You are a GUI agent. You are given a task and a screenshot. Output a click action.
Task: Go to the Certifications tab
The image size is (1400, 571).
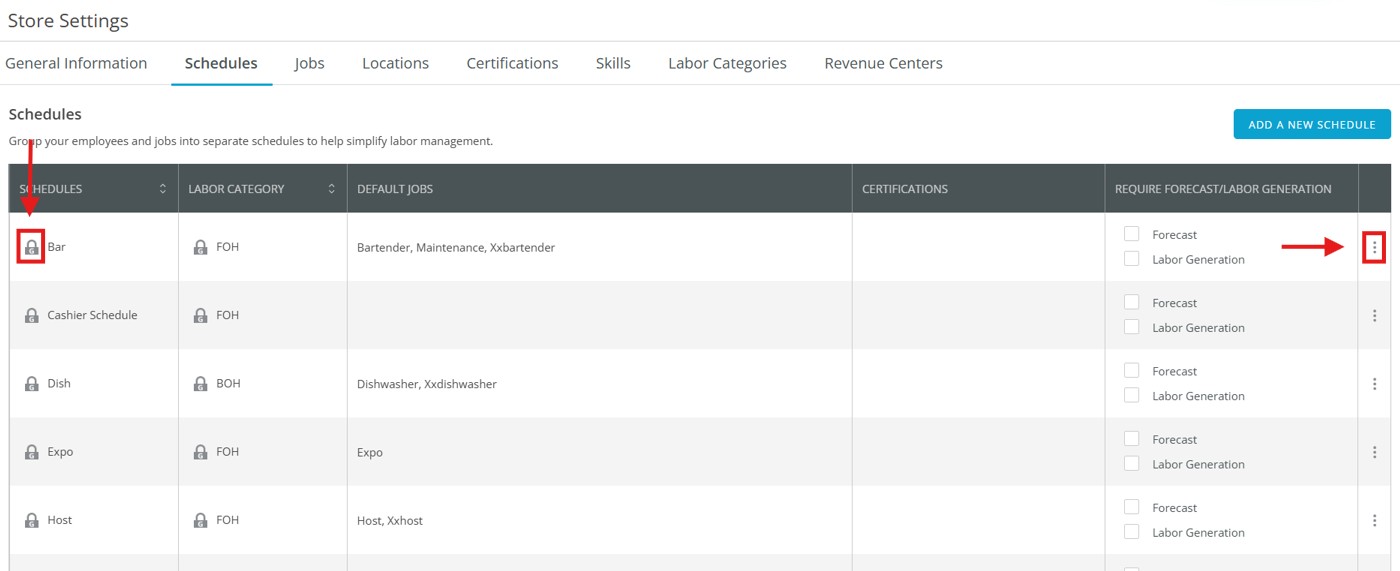(x=512, y=63)
